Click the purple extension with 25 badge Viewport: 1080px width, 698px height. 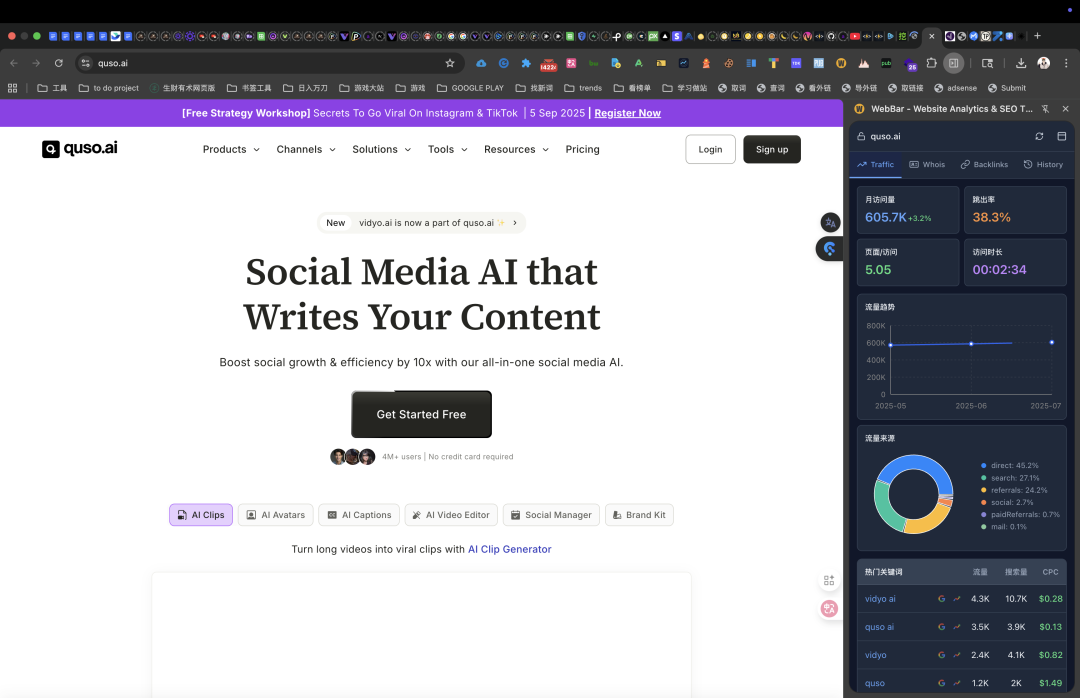(909, 64)
